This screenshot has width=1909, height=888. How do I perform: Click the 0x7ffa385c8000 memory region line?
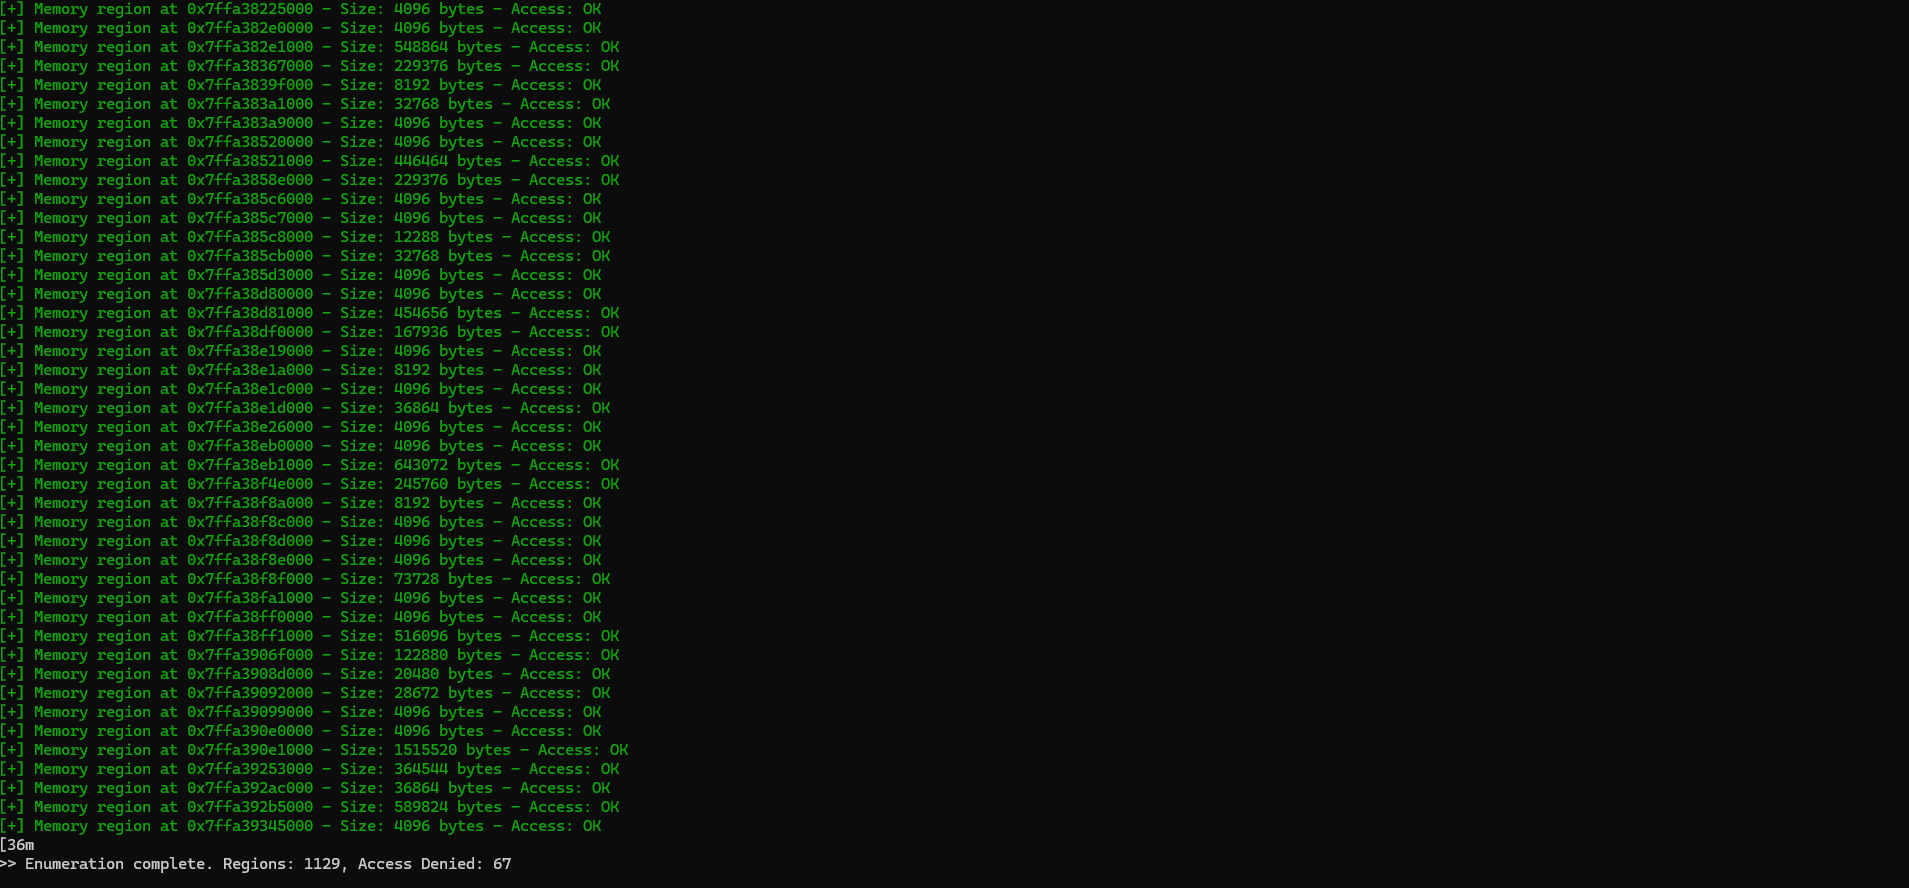point(305,237)
